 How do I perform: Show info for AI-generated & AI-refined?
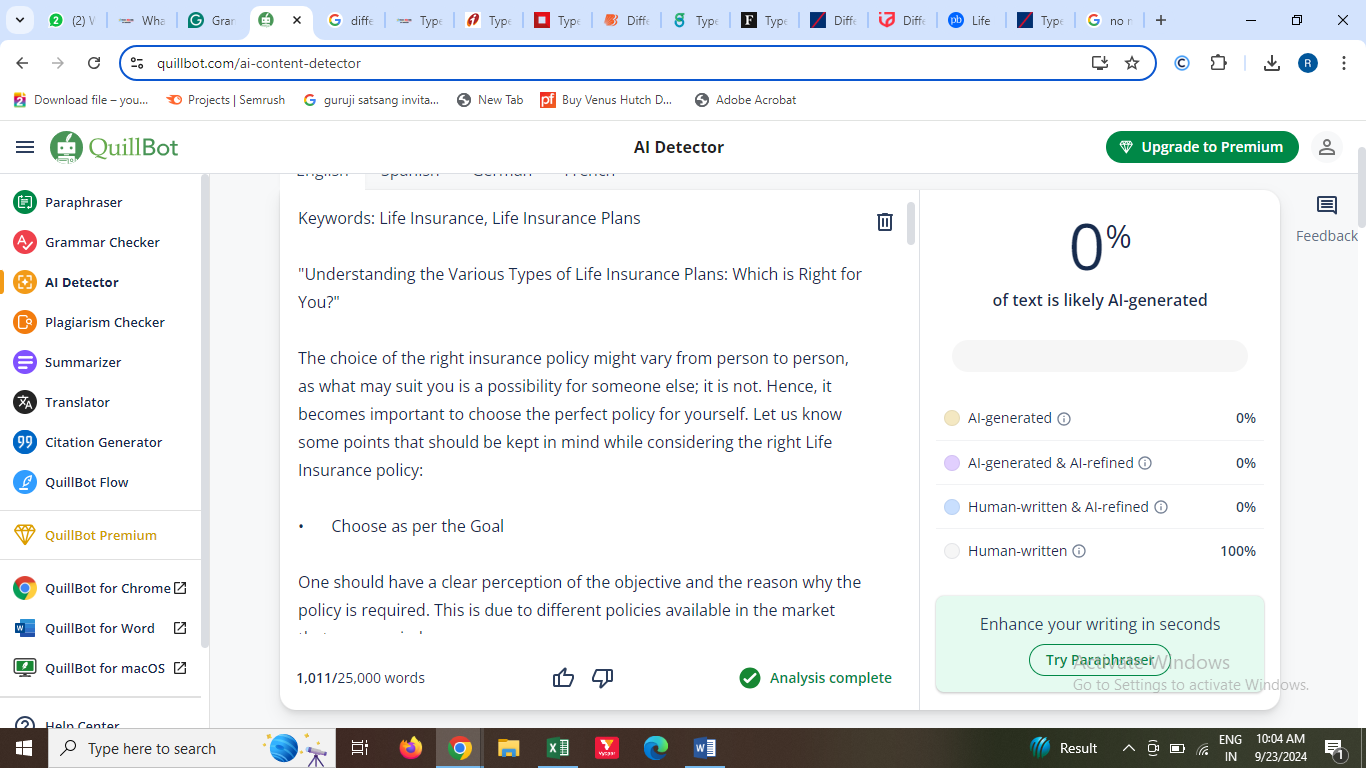coord(1145,463)
